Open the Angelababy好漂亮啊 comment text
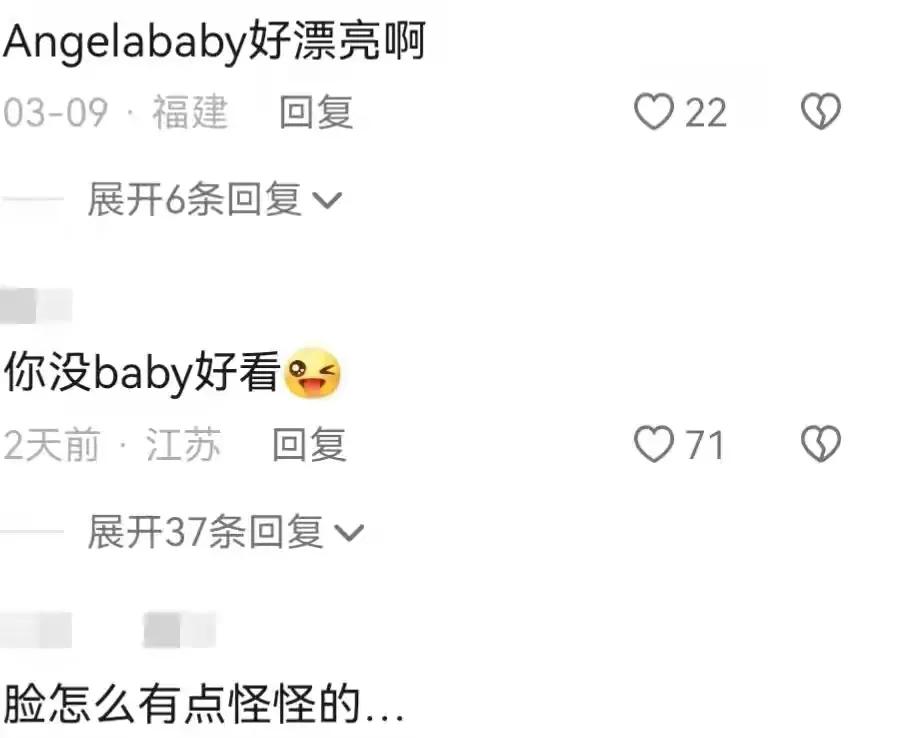 point(214,41)
